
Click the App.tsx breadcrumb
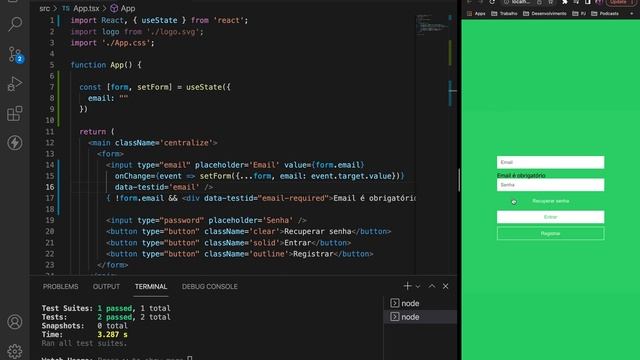tap(81, 8)
